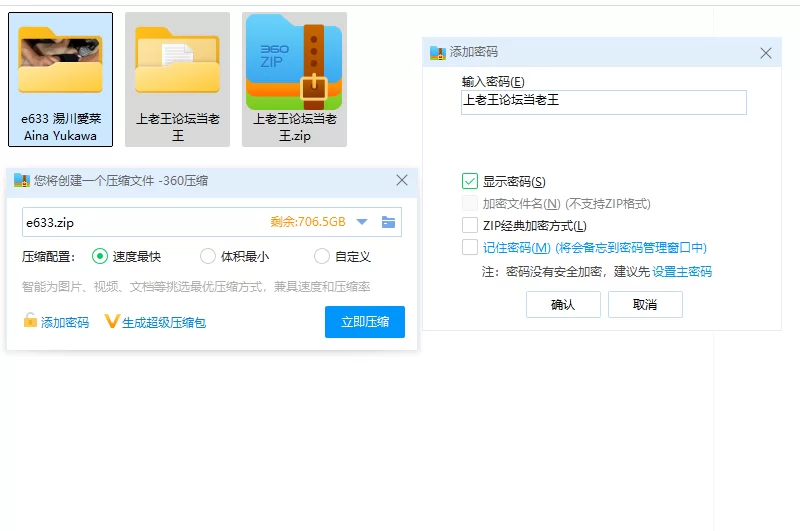
Task: Click the orange V super compression icon
Action: coord(112,321)
